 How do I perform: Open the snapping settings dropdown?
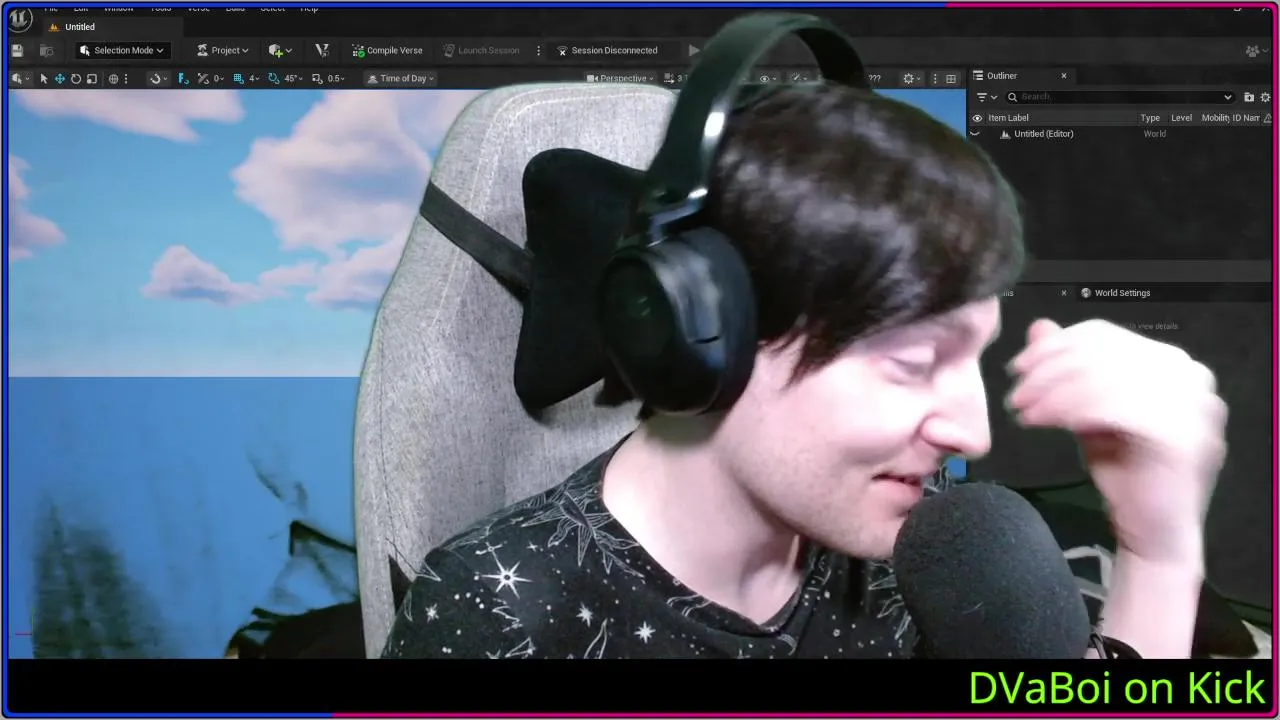point(157,78)
